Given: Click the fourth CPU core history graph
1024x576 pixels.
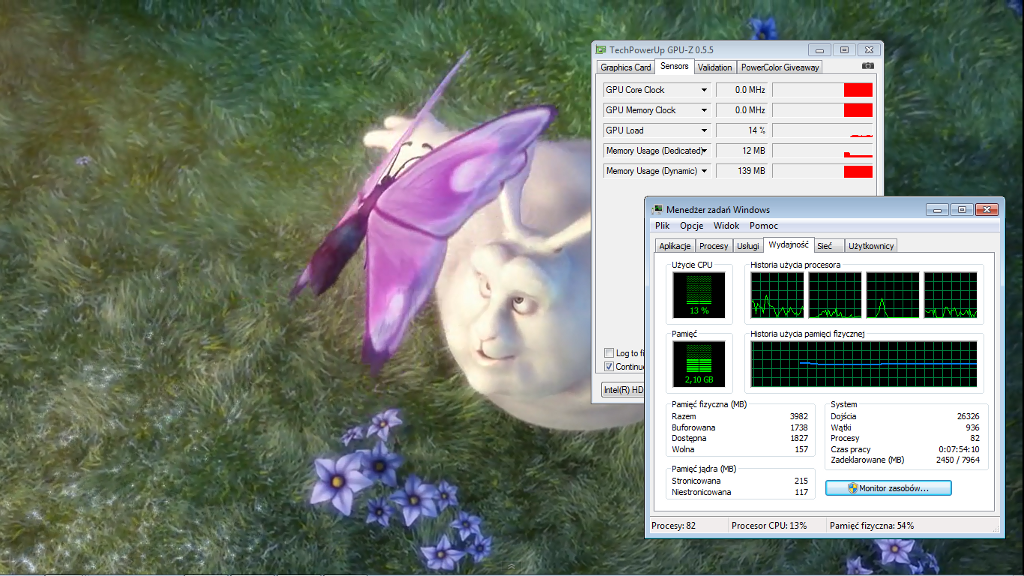Looking at the screenshot, I should coord(951,295).
